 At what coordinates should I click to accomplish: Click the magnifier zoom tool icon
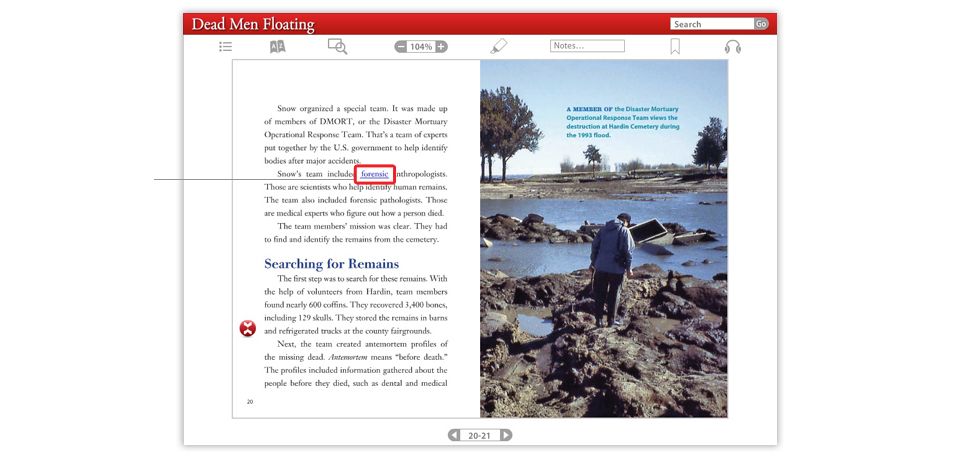coord(337,47)
